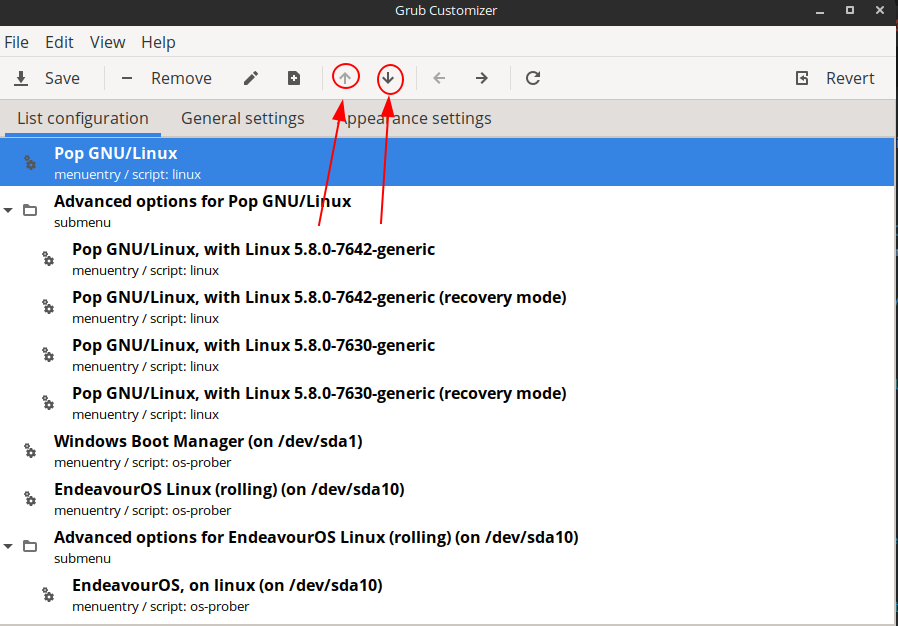Screen dimensions: 898x626
Task: Click folder icon of Advanced options for EndeavourOS
Action: (x=30, y=546)
